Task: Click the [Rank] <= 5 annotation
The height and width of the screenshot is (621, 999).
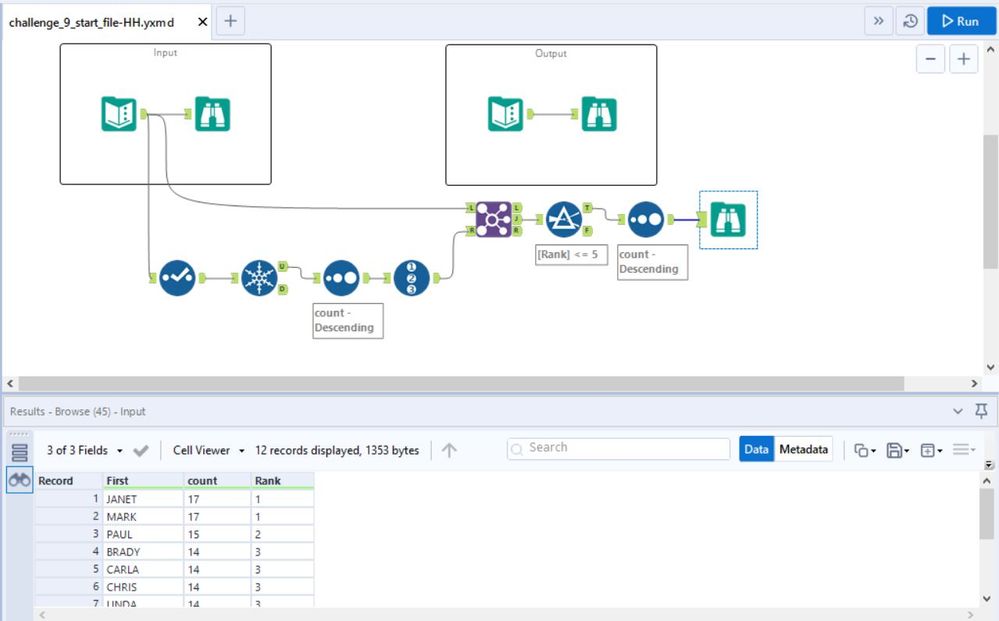Action: (571, 254)
